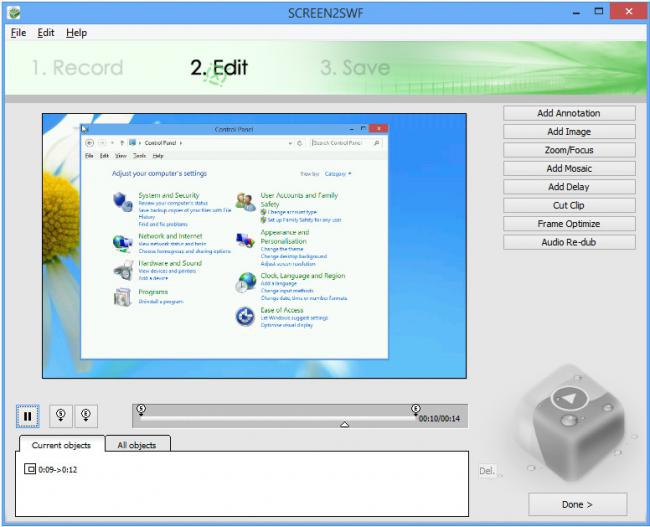Select the 0:09->0:12 object entry
The height and width of the screenshot is (527, 650).
[x=51, y=469]
